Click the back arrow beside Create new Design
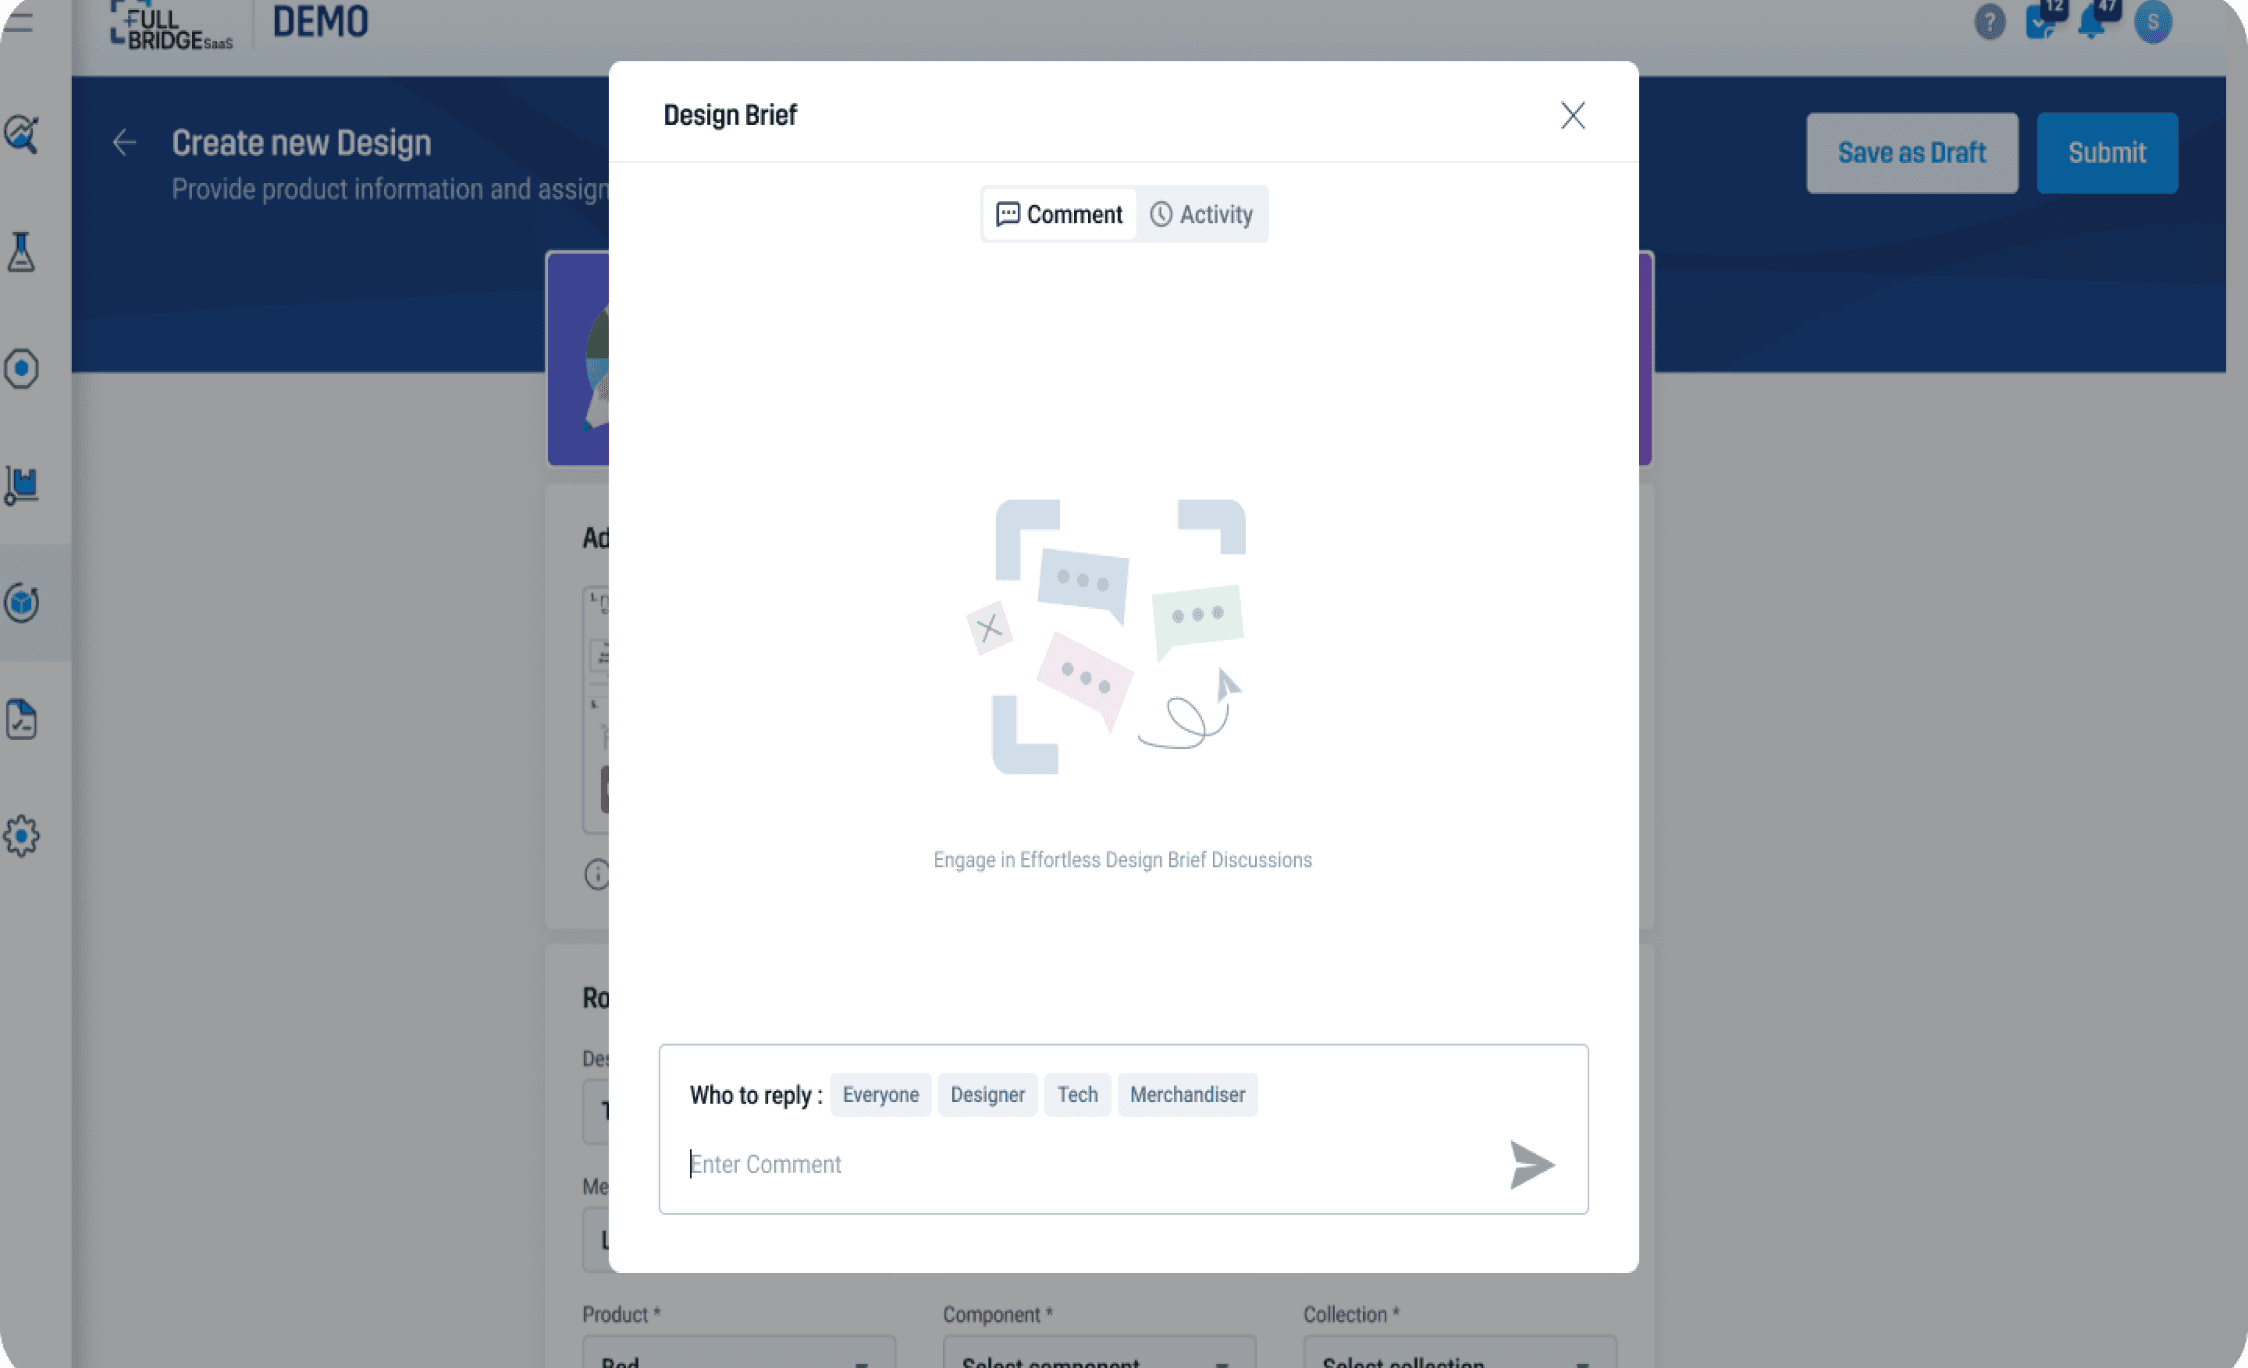This screenshot has height=1368, width=2248. 124,143
